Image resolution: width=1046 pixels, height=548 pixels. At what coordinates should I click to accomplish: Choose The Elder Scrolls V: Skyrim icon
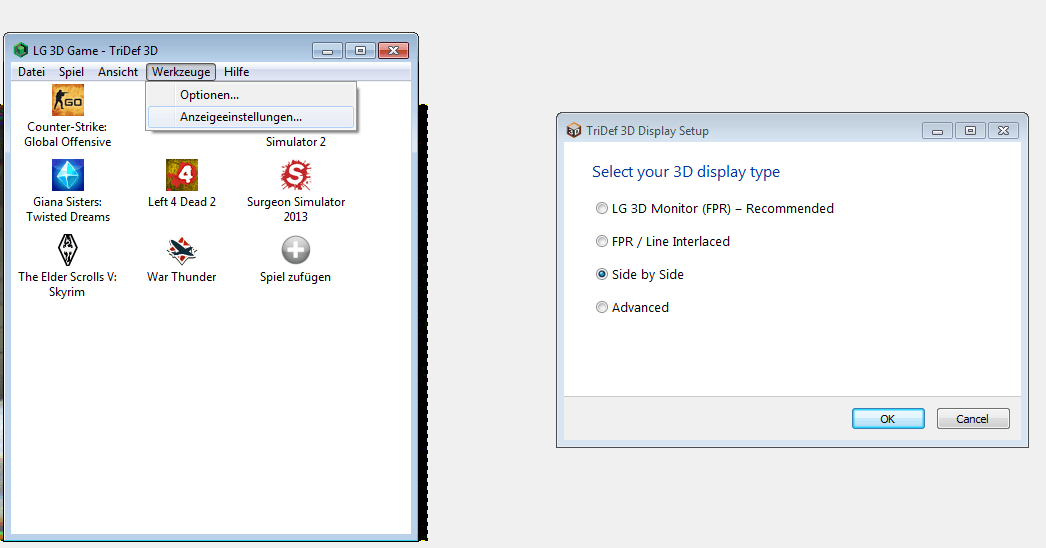tap(67, 250)
